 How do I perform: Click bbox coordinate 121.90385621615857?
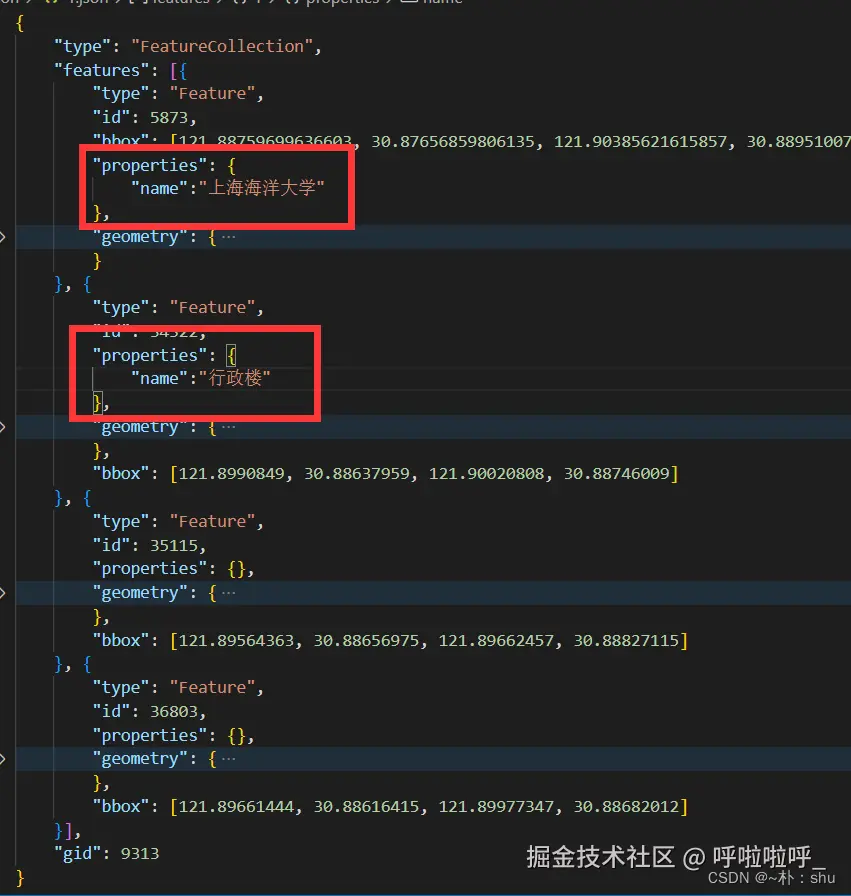tap(641, 142)
